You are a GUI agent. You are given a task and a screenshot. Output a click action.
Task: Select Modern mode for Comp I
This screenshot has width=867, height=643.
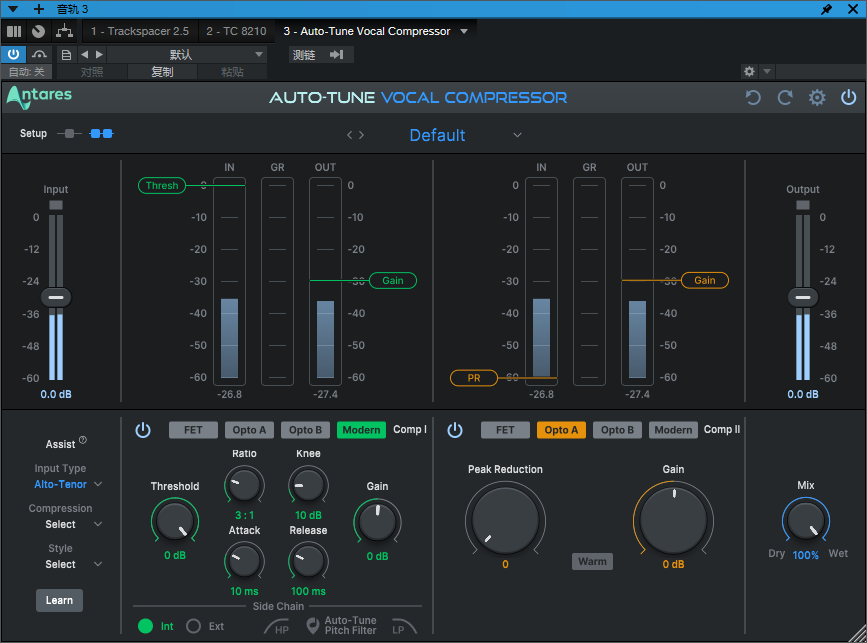(x=361, y=430)
